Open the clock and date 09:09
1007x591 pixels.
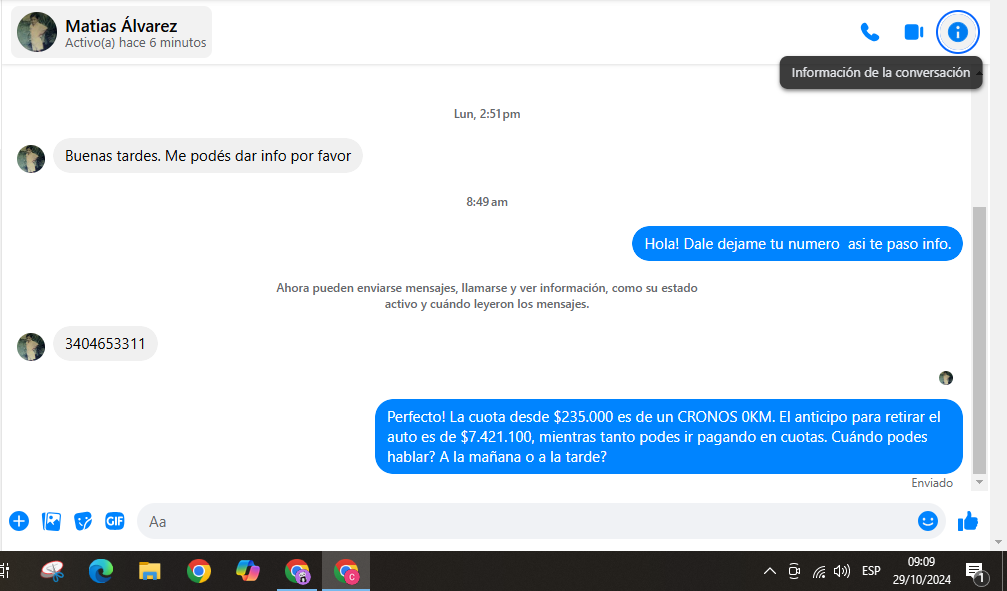coord(922,570)
